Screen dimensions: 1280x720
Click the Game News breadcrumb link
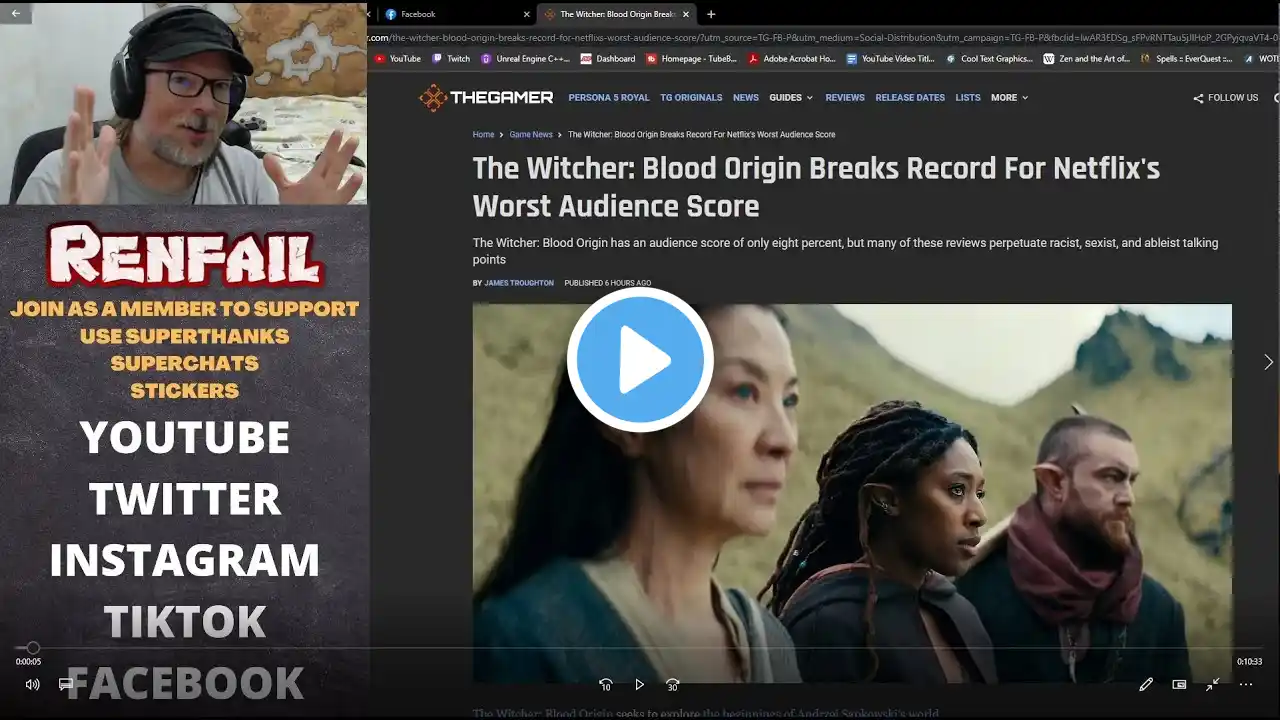[x=531, y=134]
